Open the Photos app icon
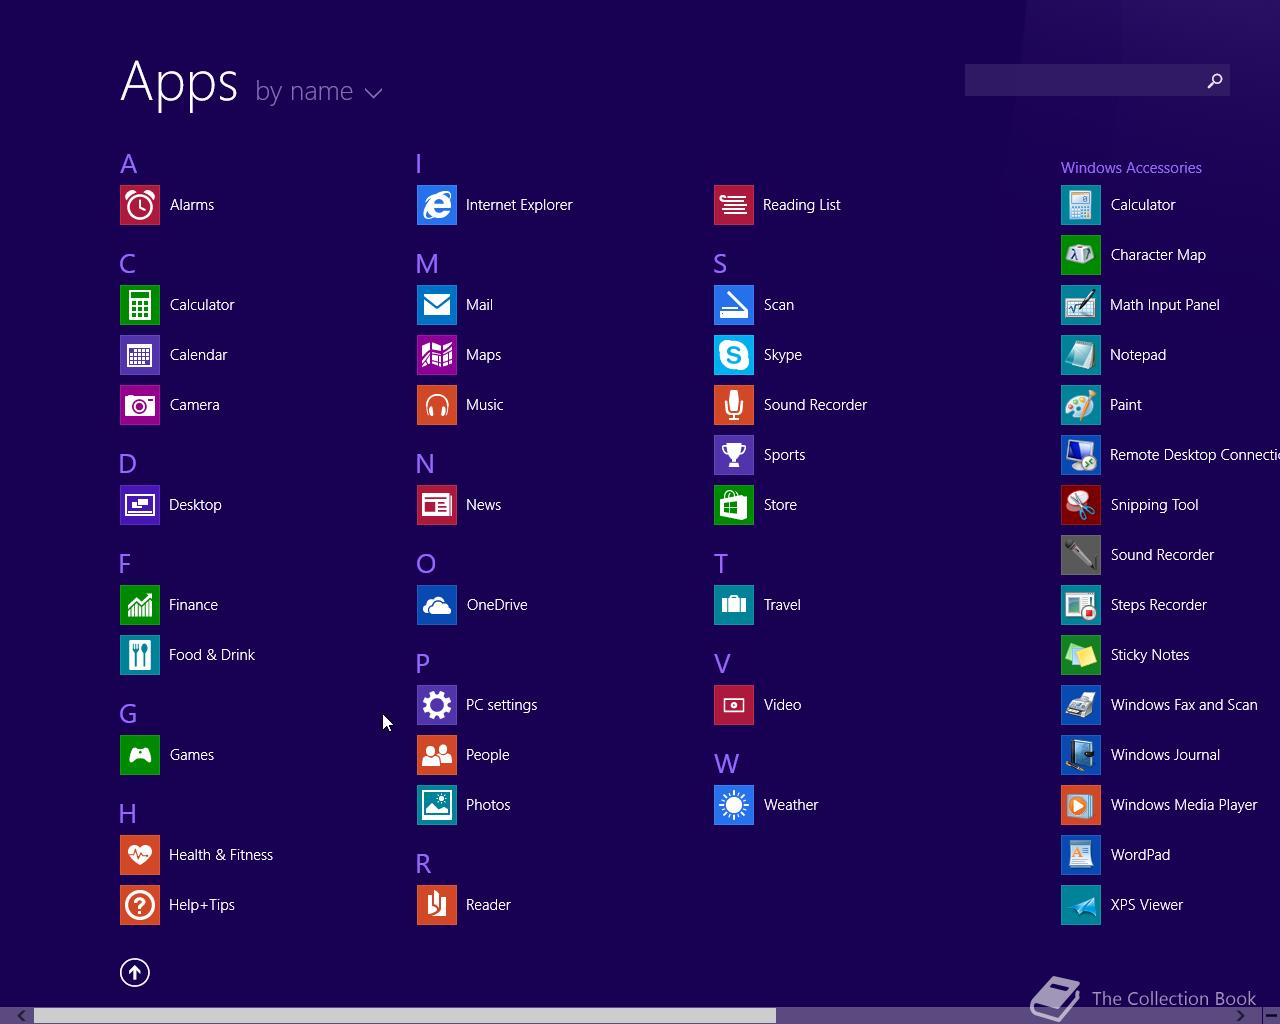Image resolution: width=1280 pixels, height=1024 pixels. [x=437, y=805]
